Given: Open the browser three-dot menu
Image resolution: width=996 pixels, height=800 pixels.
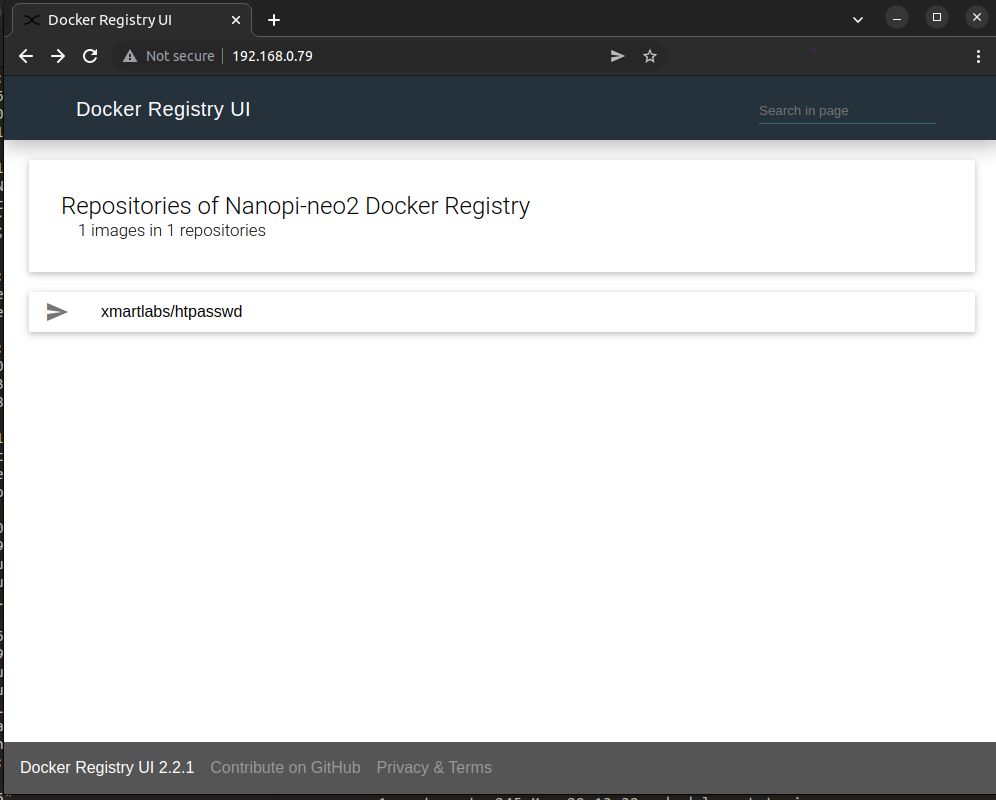Looking at the screenshot, I should [978, 56].
